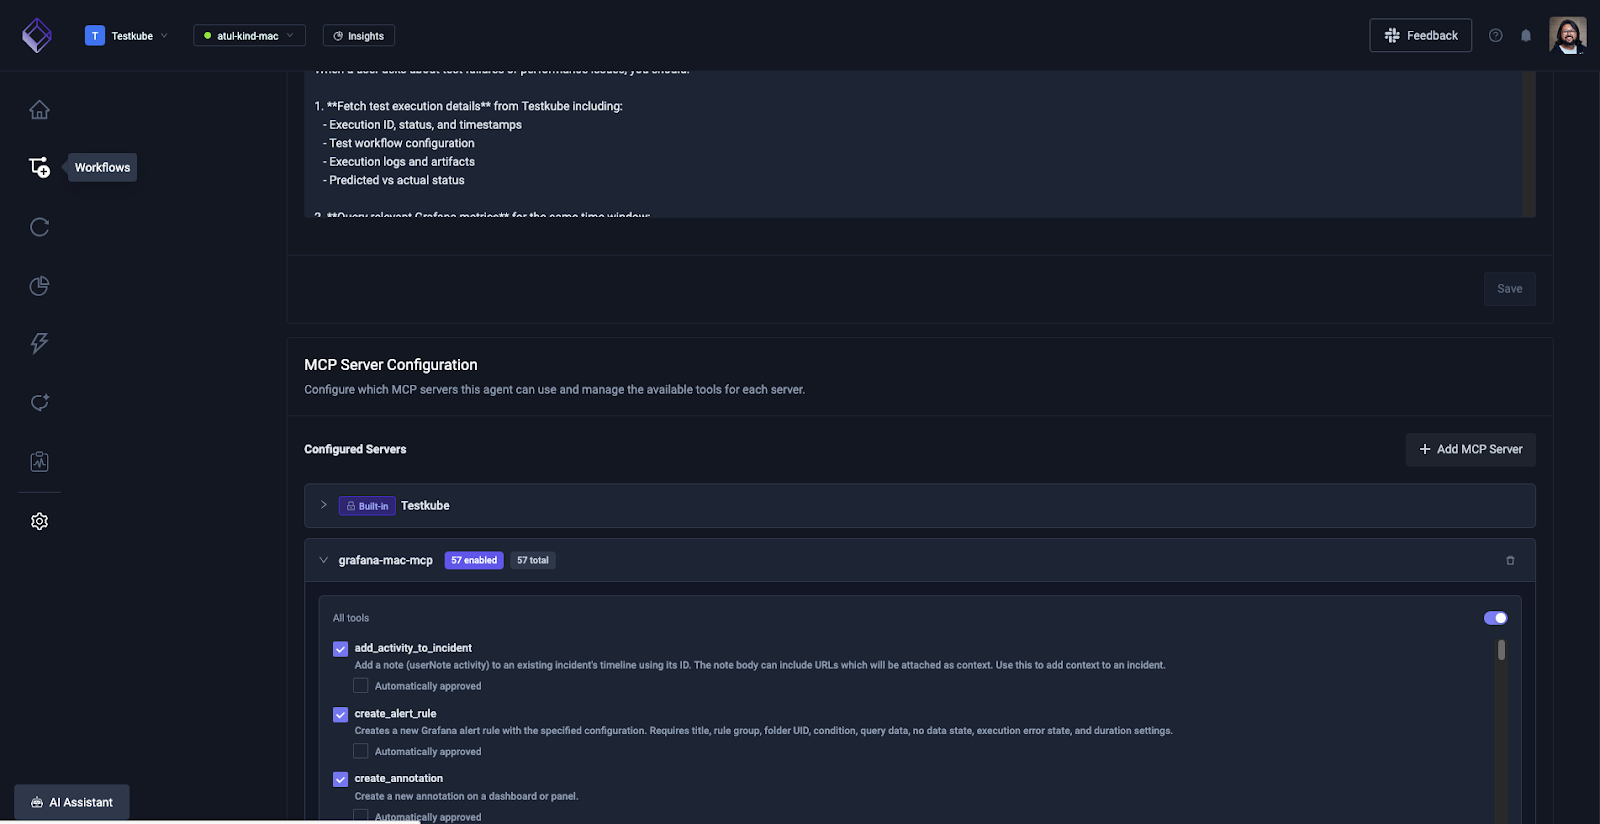Screen dimensions: 1600x824
Task: Expand the Testkube built-in server row
Action: [323, 505]
